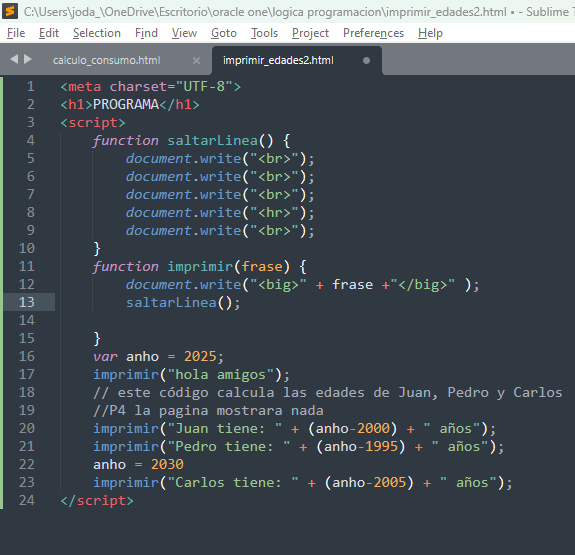Open the File menu

tap(16, 33)
